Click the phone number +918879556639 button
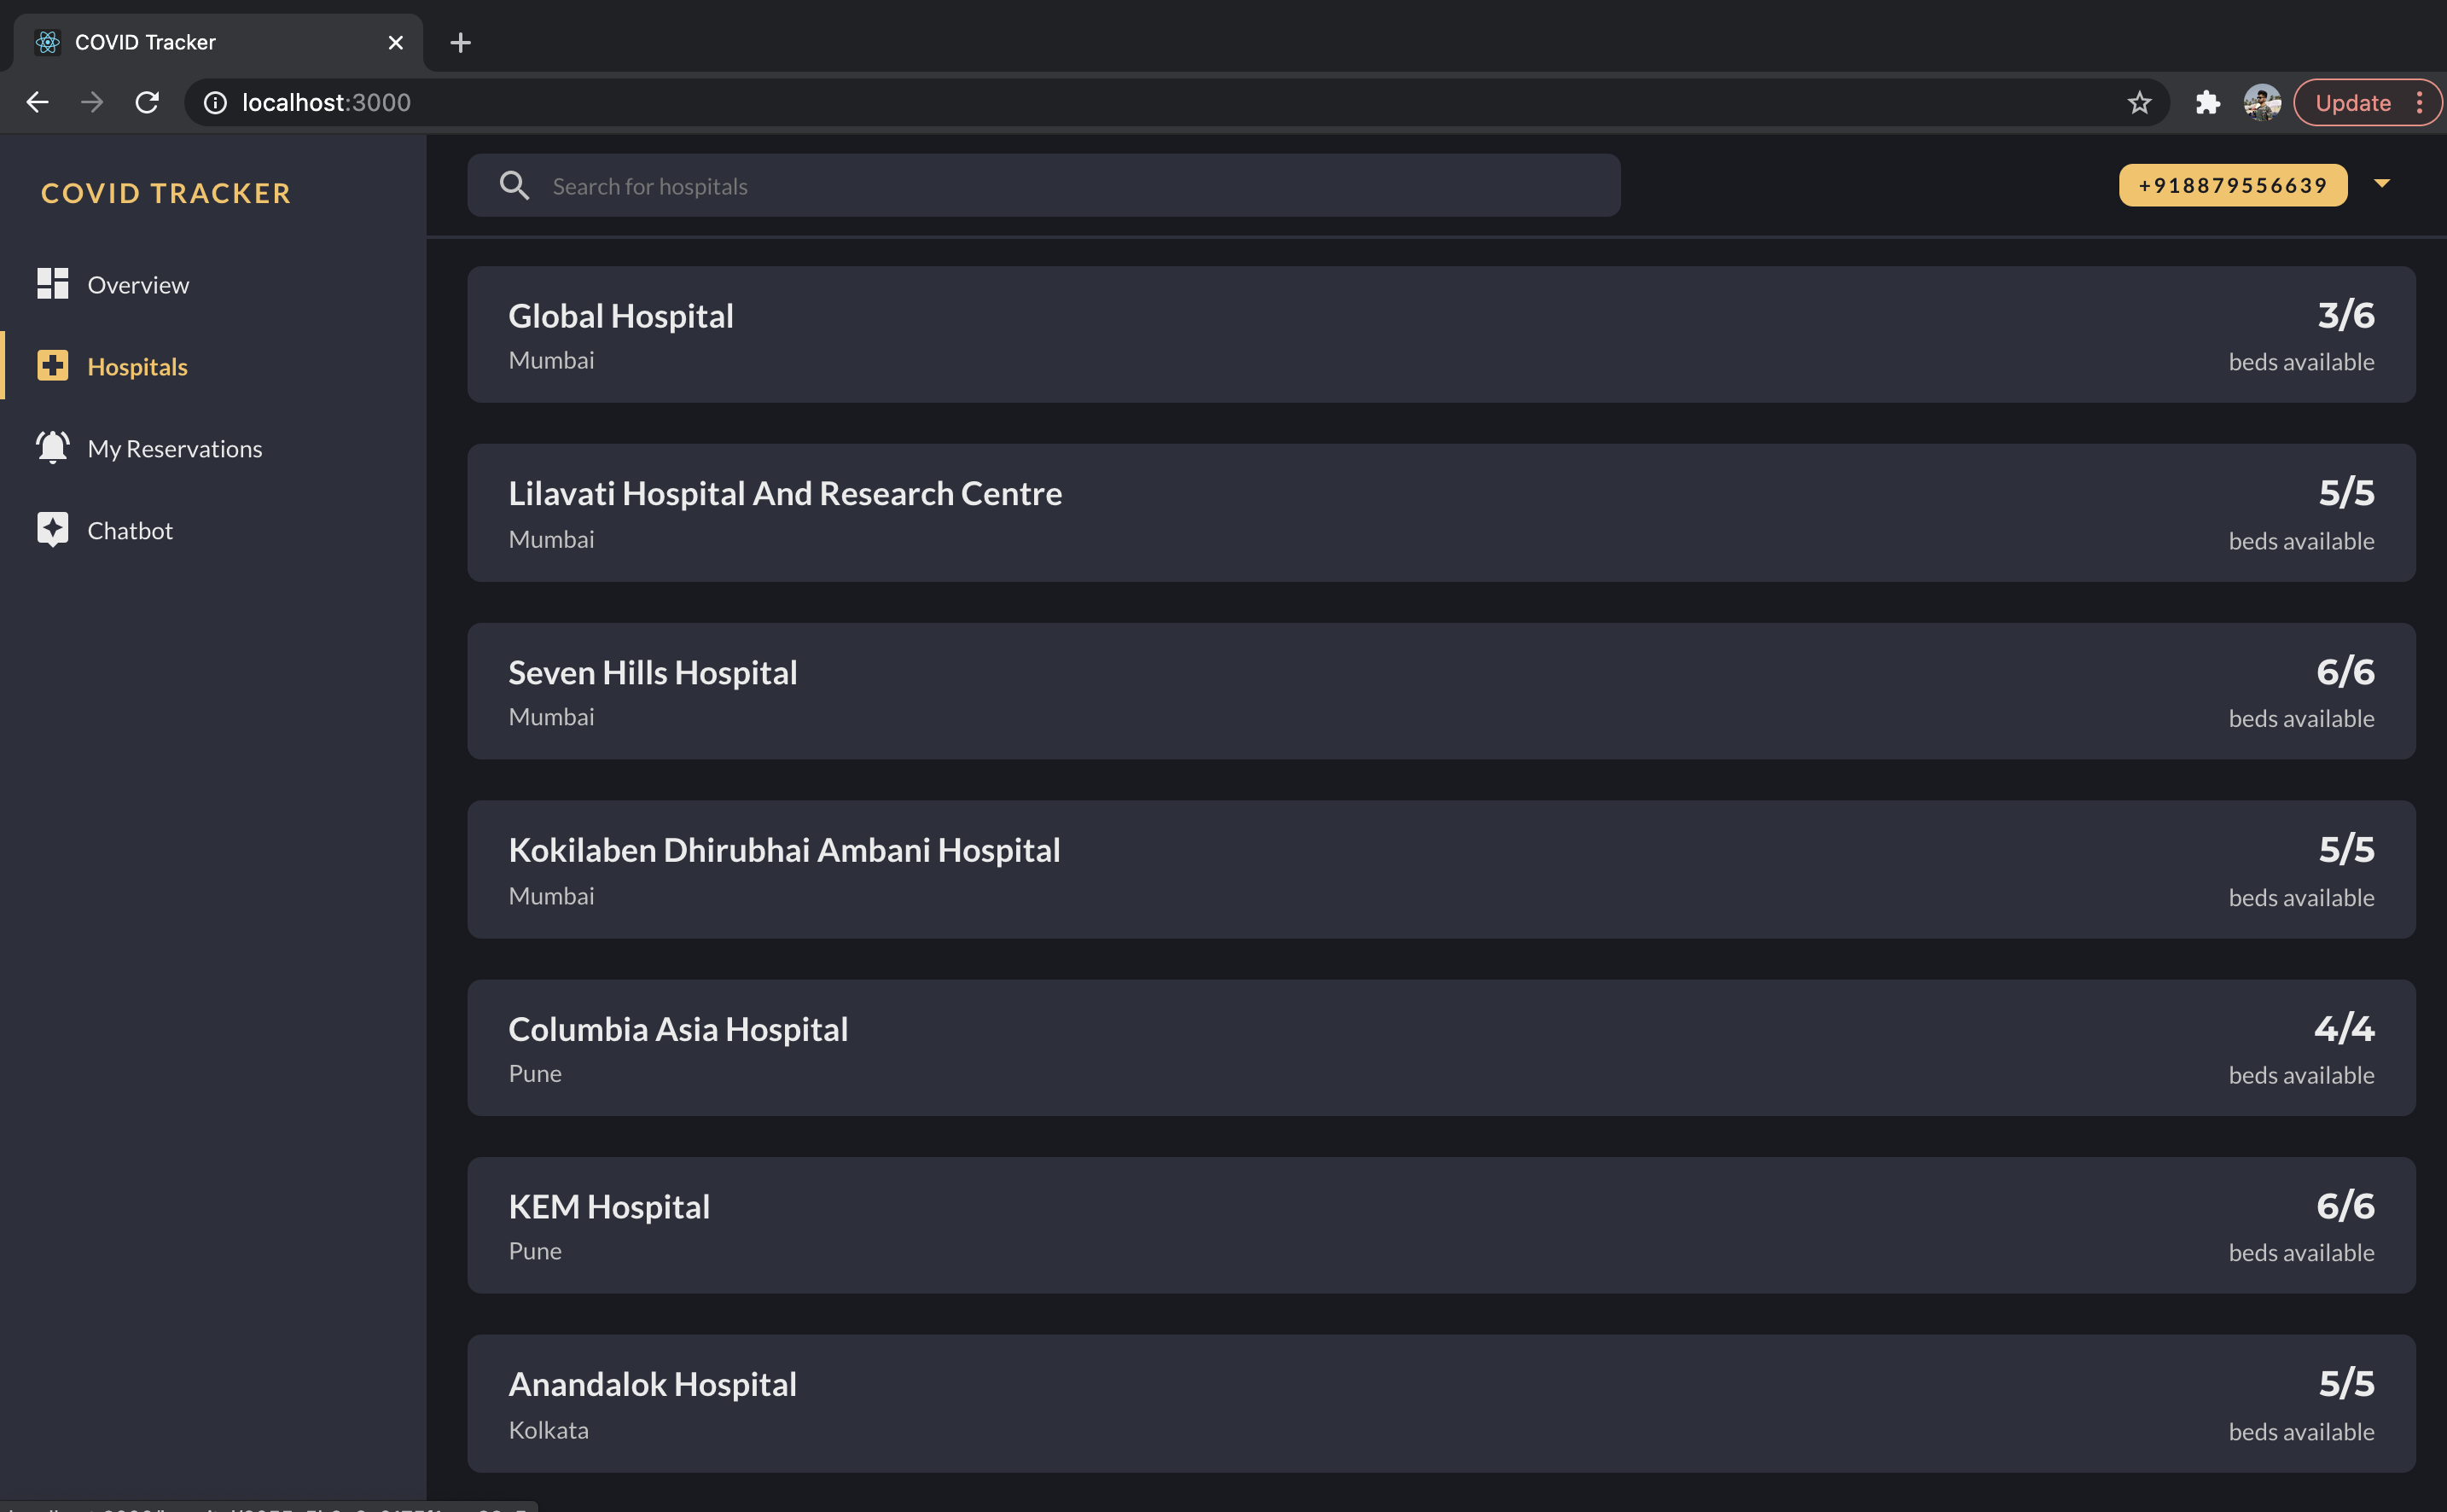The image size is (2447, 1512). click(2232, 186)
